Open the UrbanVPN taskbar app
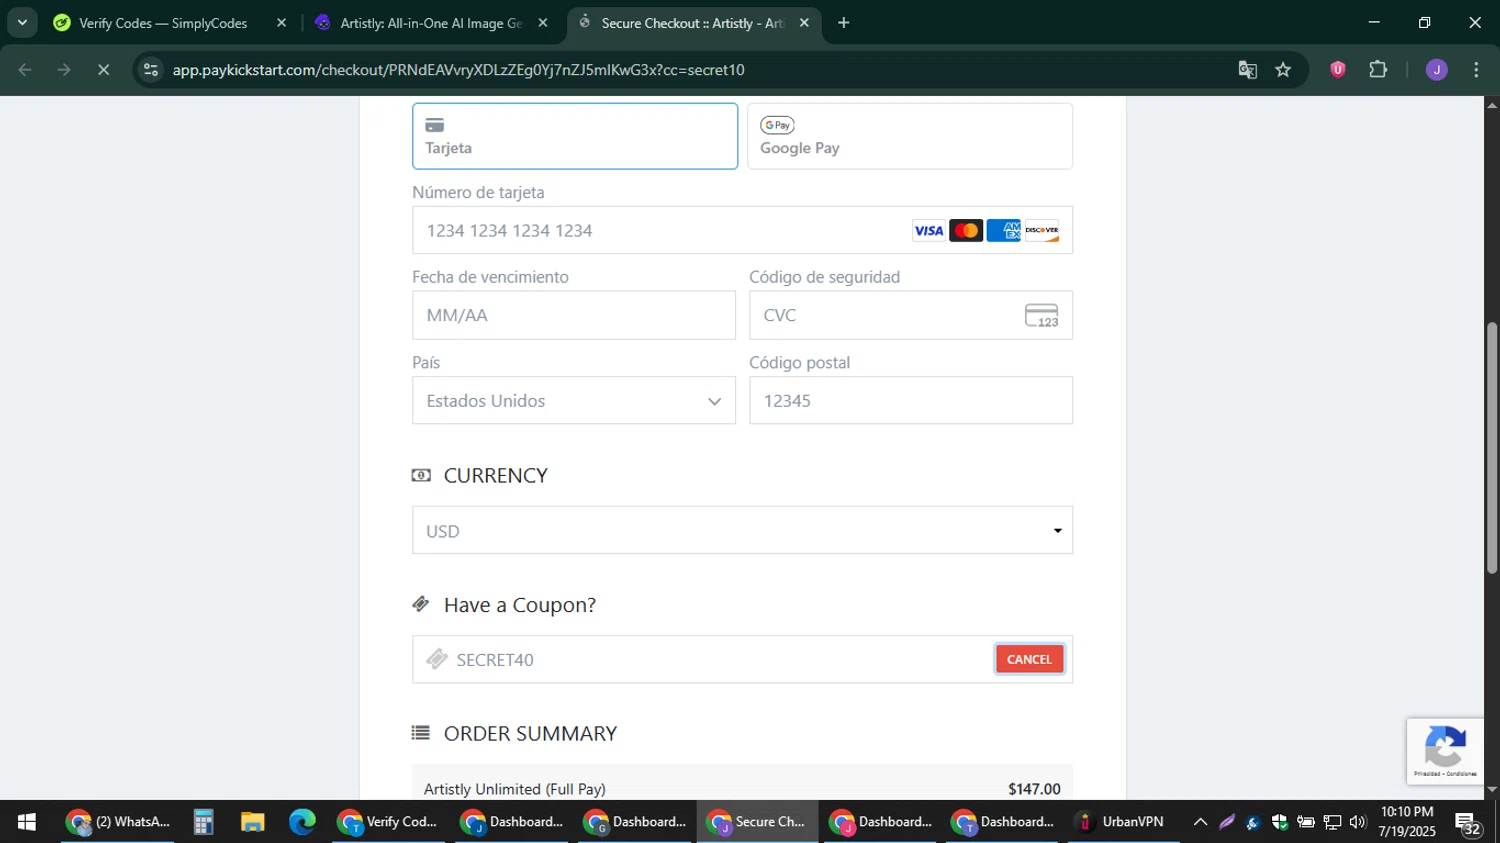 point(1123,822)
